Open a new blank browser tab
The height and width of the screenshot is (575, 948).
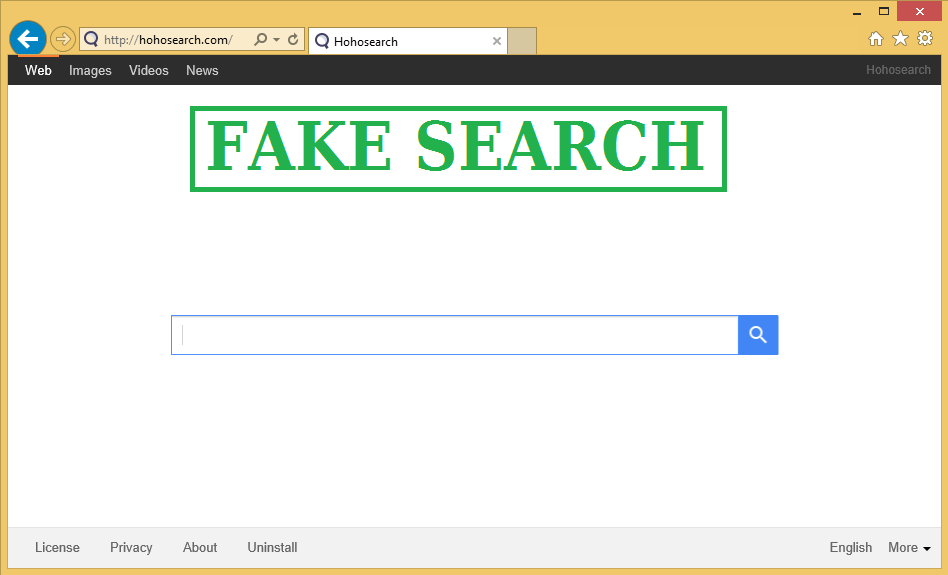pos(522,41)
